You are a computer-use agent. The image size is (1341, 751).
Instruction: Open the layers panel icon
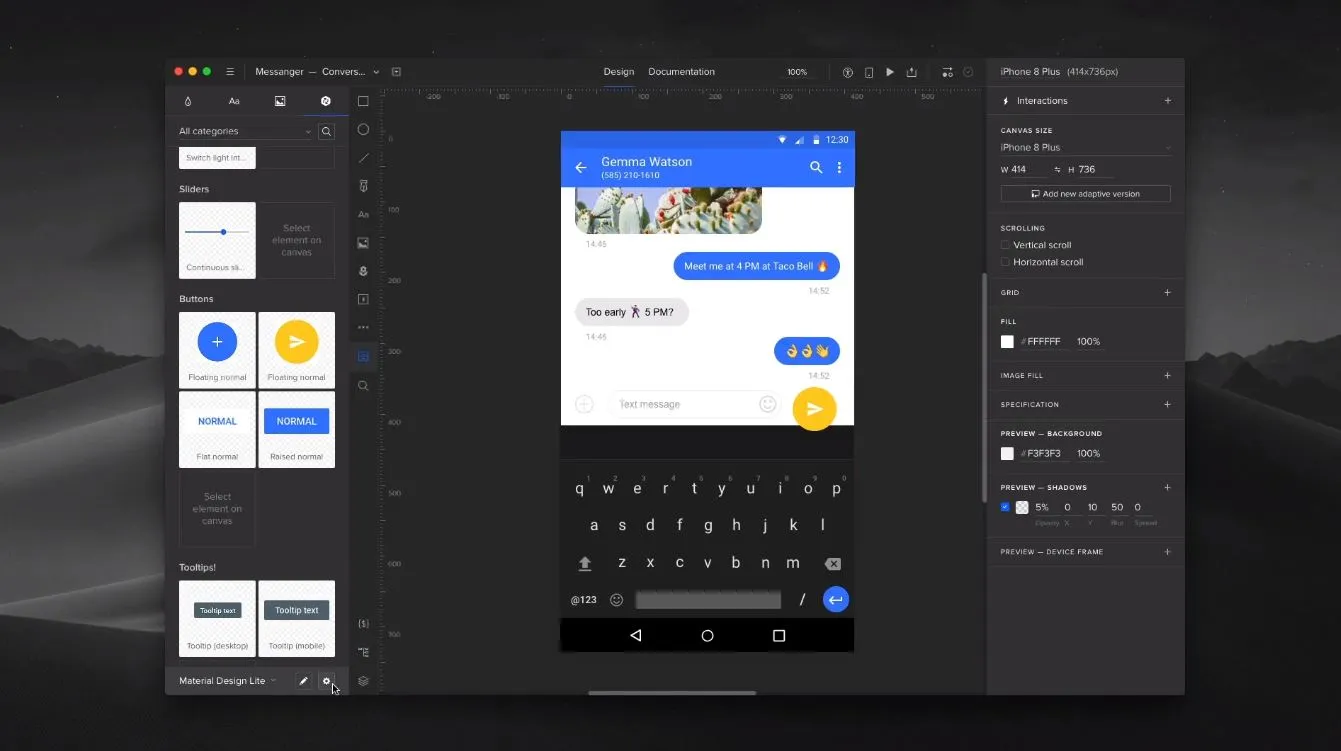(x=363, y=681)
